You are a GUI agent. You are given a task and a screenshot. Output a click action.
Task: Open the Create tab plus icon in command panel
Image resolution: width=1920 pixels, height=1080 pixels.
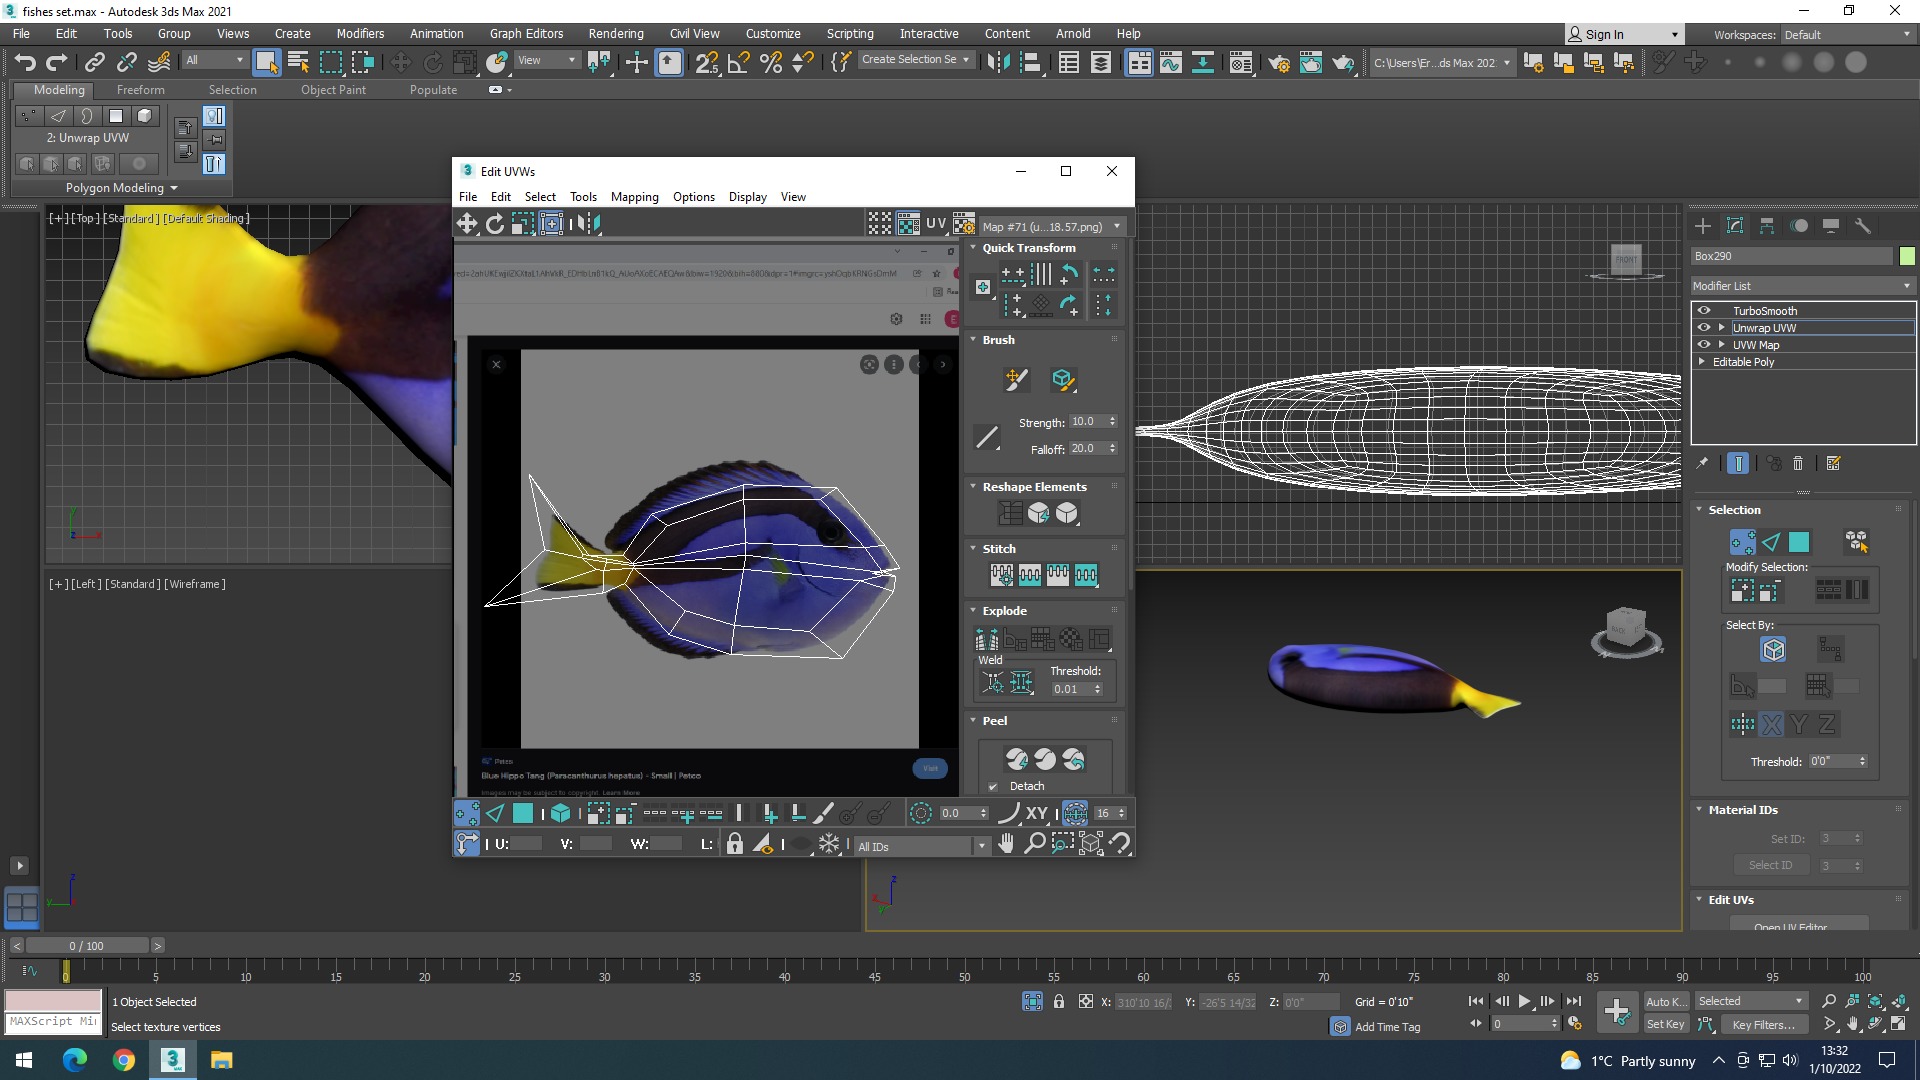1703,226
